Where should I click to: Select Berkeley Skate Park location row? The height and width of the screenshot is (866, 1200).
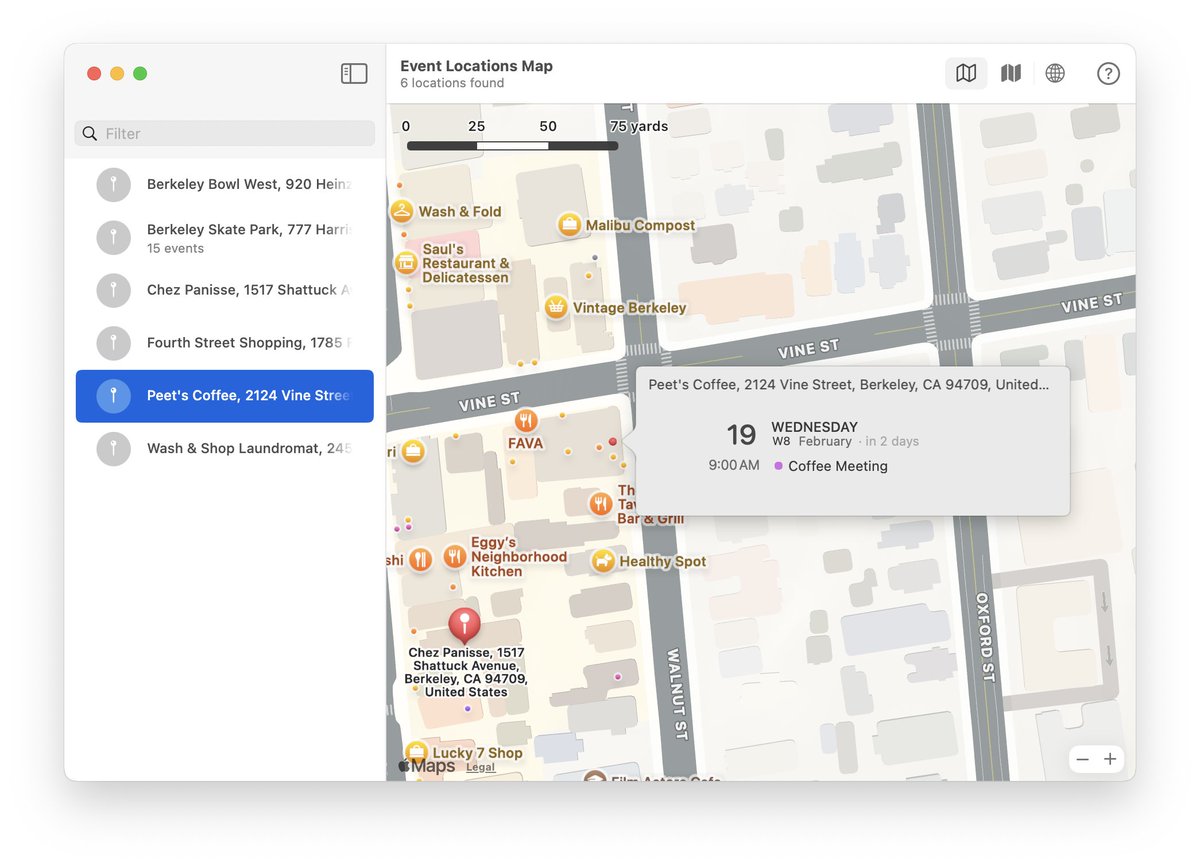tap(225, 237)
